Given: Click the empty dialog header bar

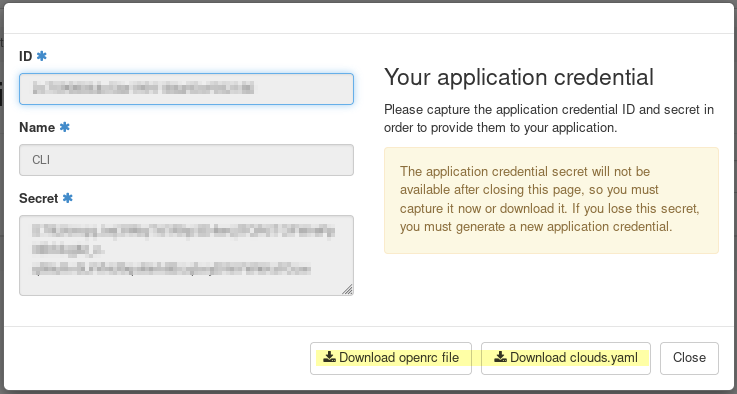Looking at the screenshot, I should tap(368, 18).
